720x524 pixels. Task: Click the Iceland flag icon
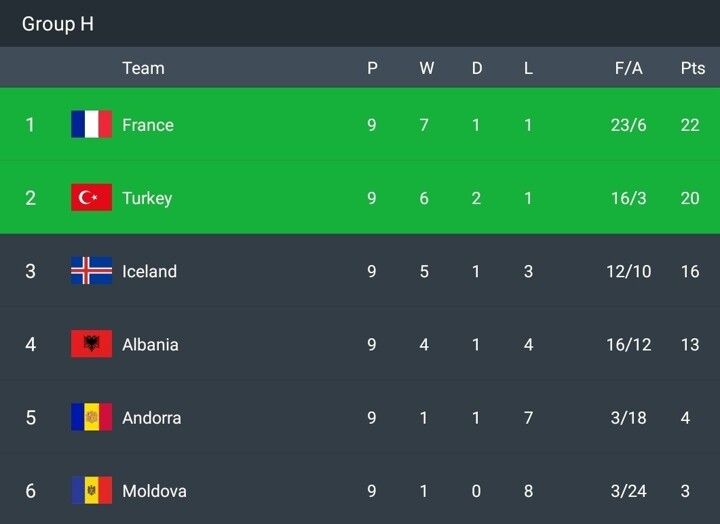pos(91,271)
